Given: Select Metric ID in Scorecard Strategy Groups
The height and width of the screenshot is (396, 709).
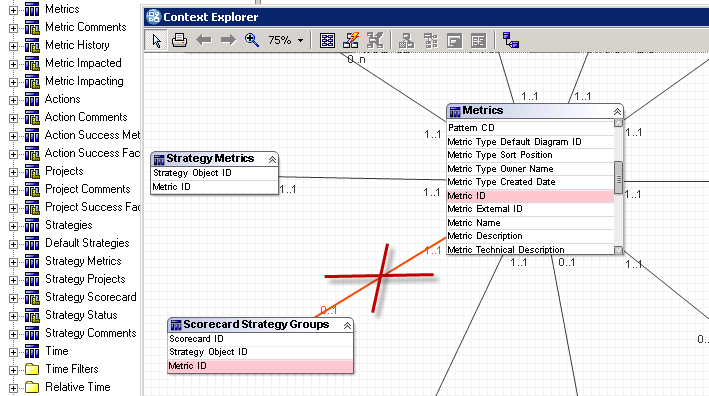Looking at the screenshot, I should tap(260, 366).
